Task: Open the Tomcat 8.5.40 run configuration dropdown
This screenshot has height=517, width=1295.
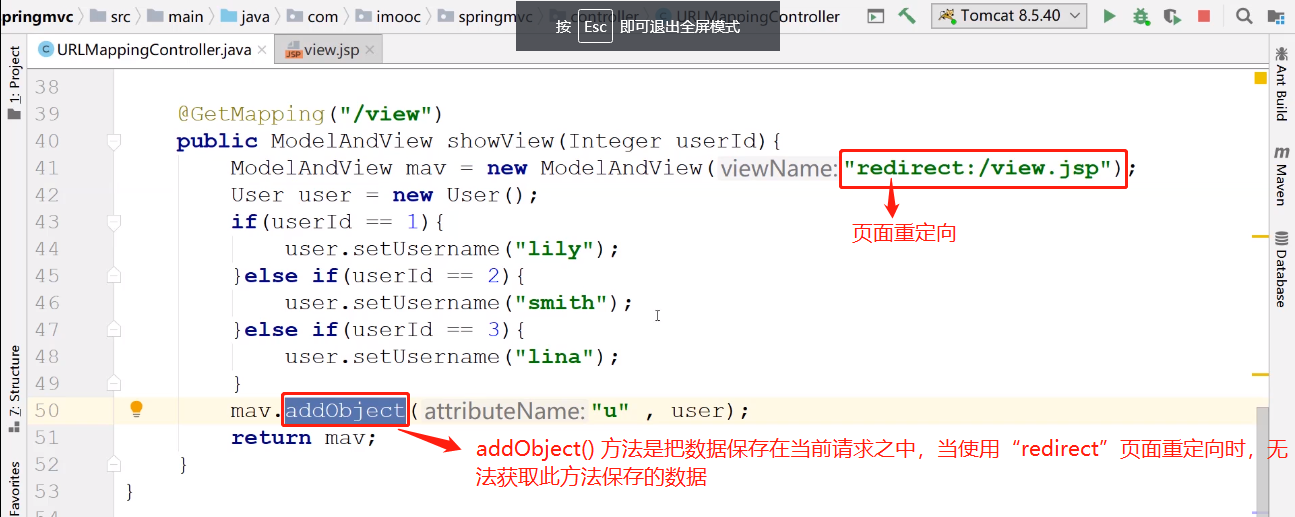Action: tap(1010, 16)
